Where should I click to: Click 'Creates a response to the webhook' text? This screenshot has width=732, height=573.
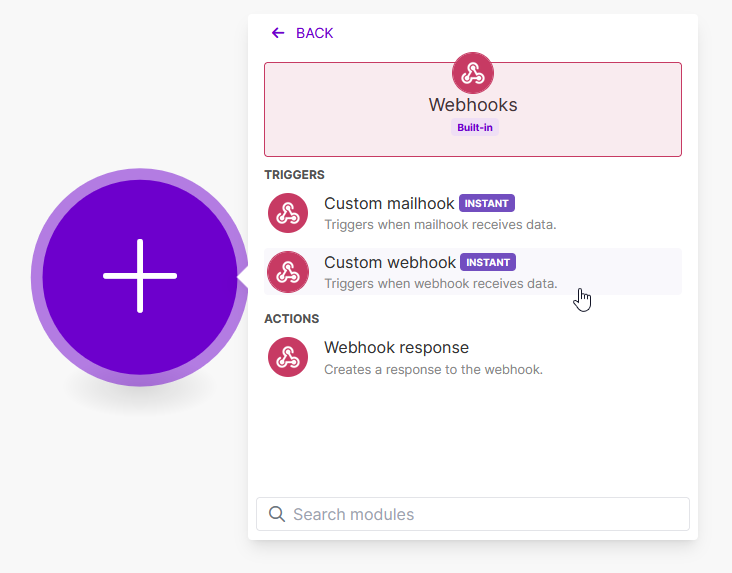pyautogui.click(x=433, y=369)
